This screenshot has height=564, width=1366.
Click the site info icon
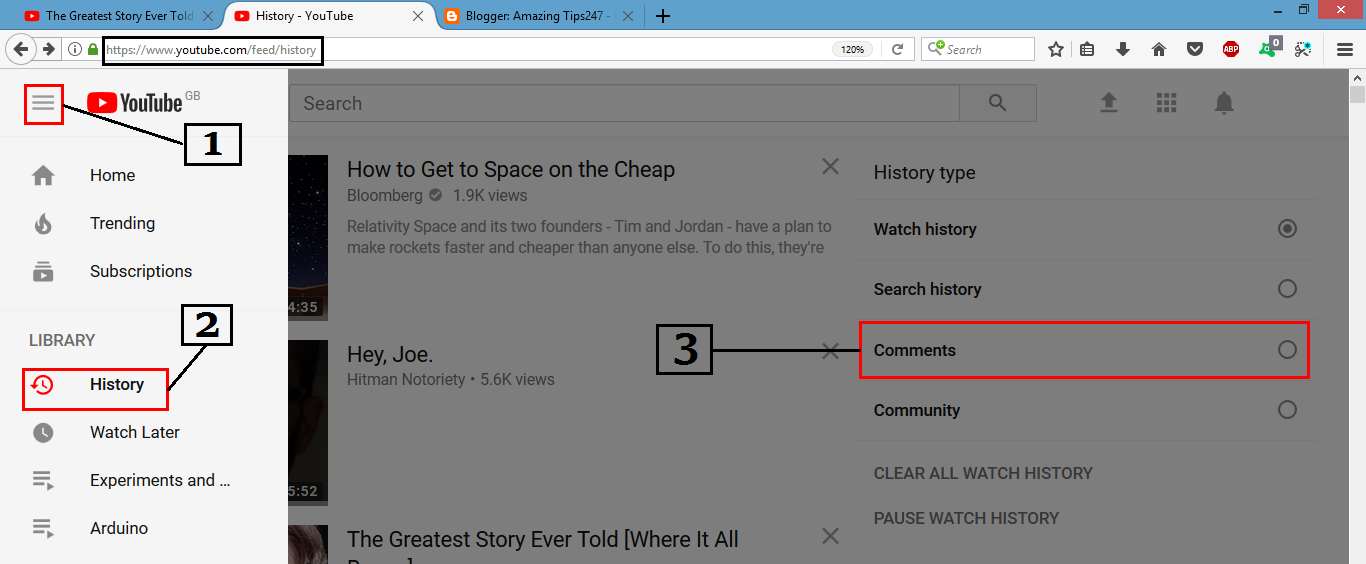75,49
